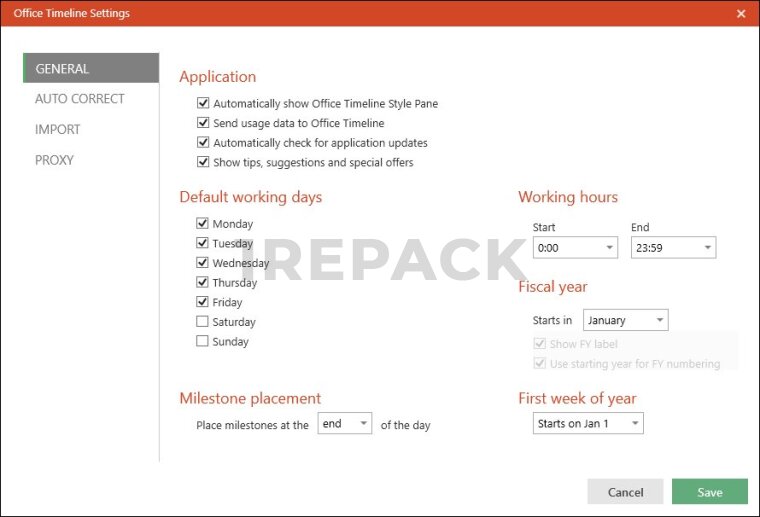This screenshot has width=760, height=517.
Task: Open the AUTO CORRECT settings tab
Action: (x=80, y=99)
